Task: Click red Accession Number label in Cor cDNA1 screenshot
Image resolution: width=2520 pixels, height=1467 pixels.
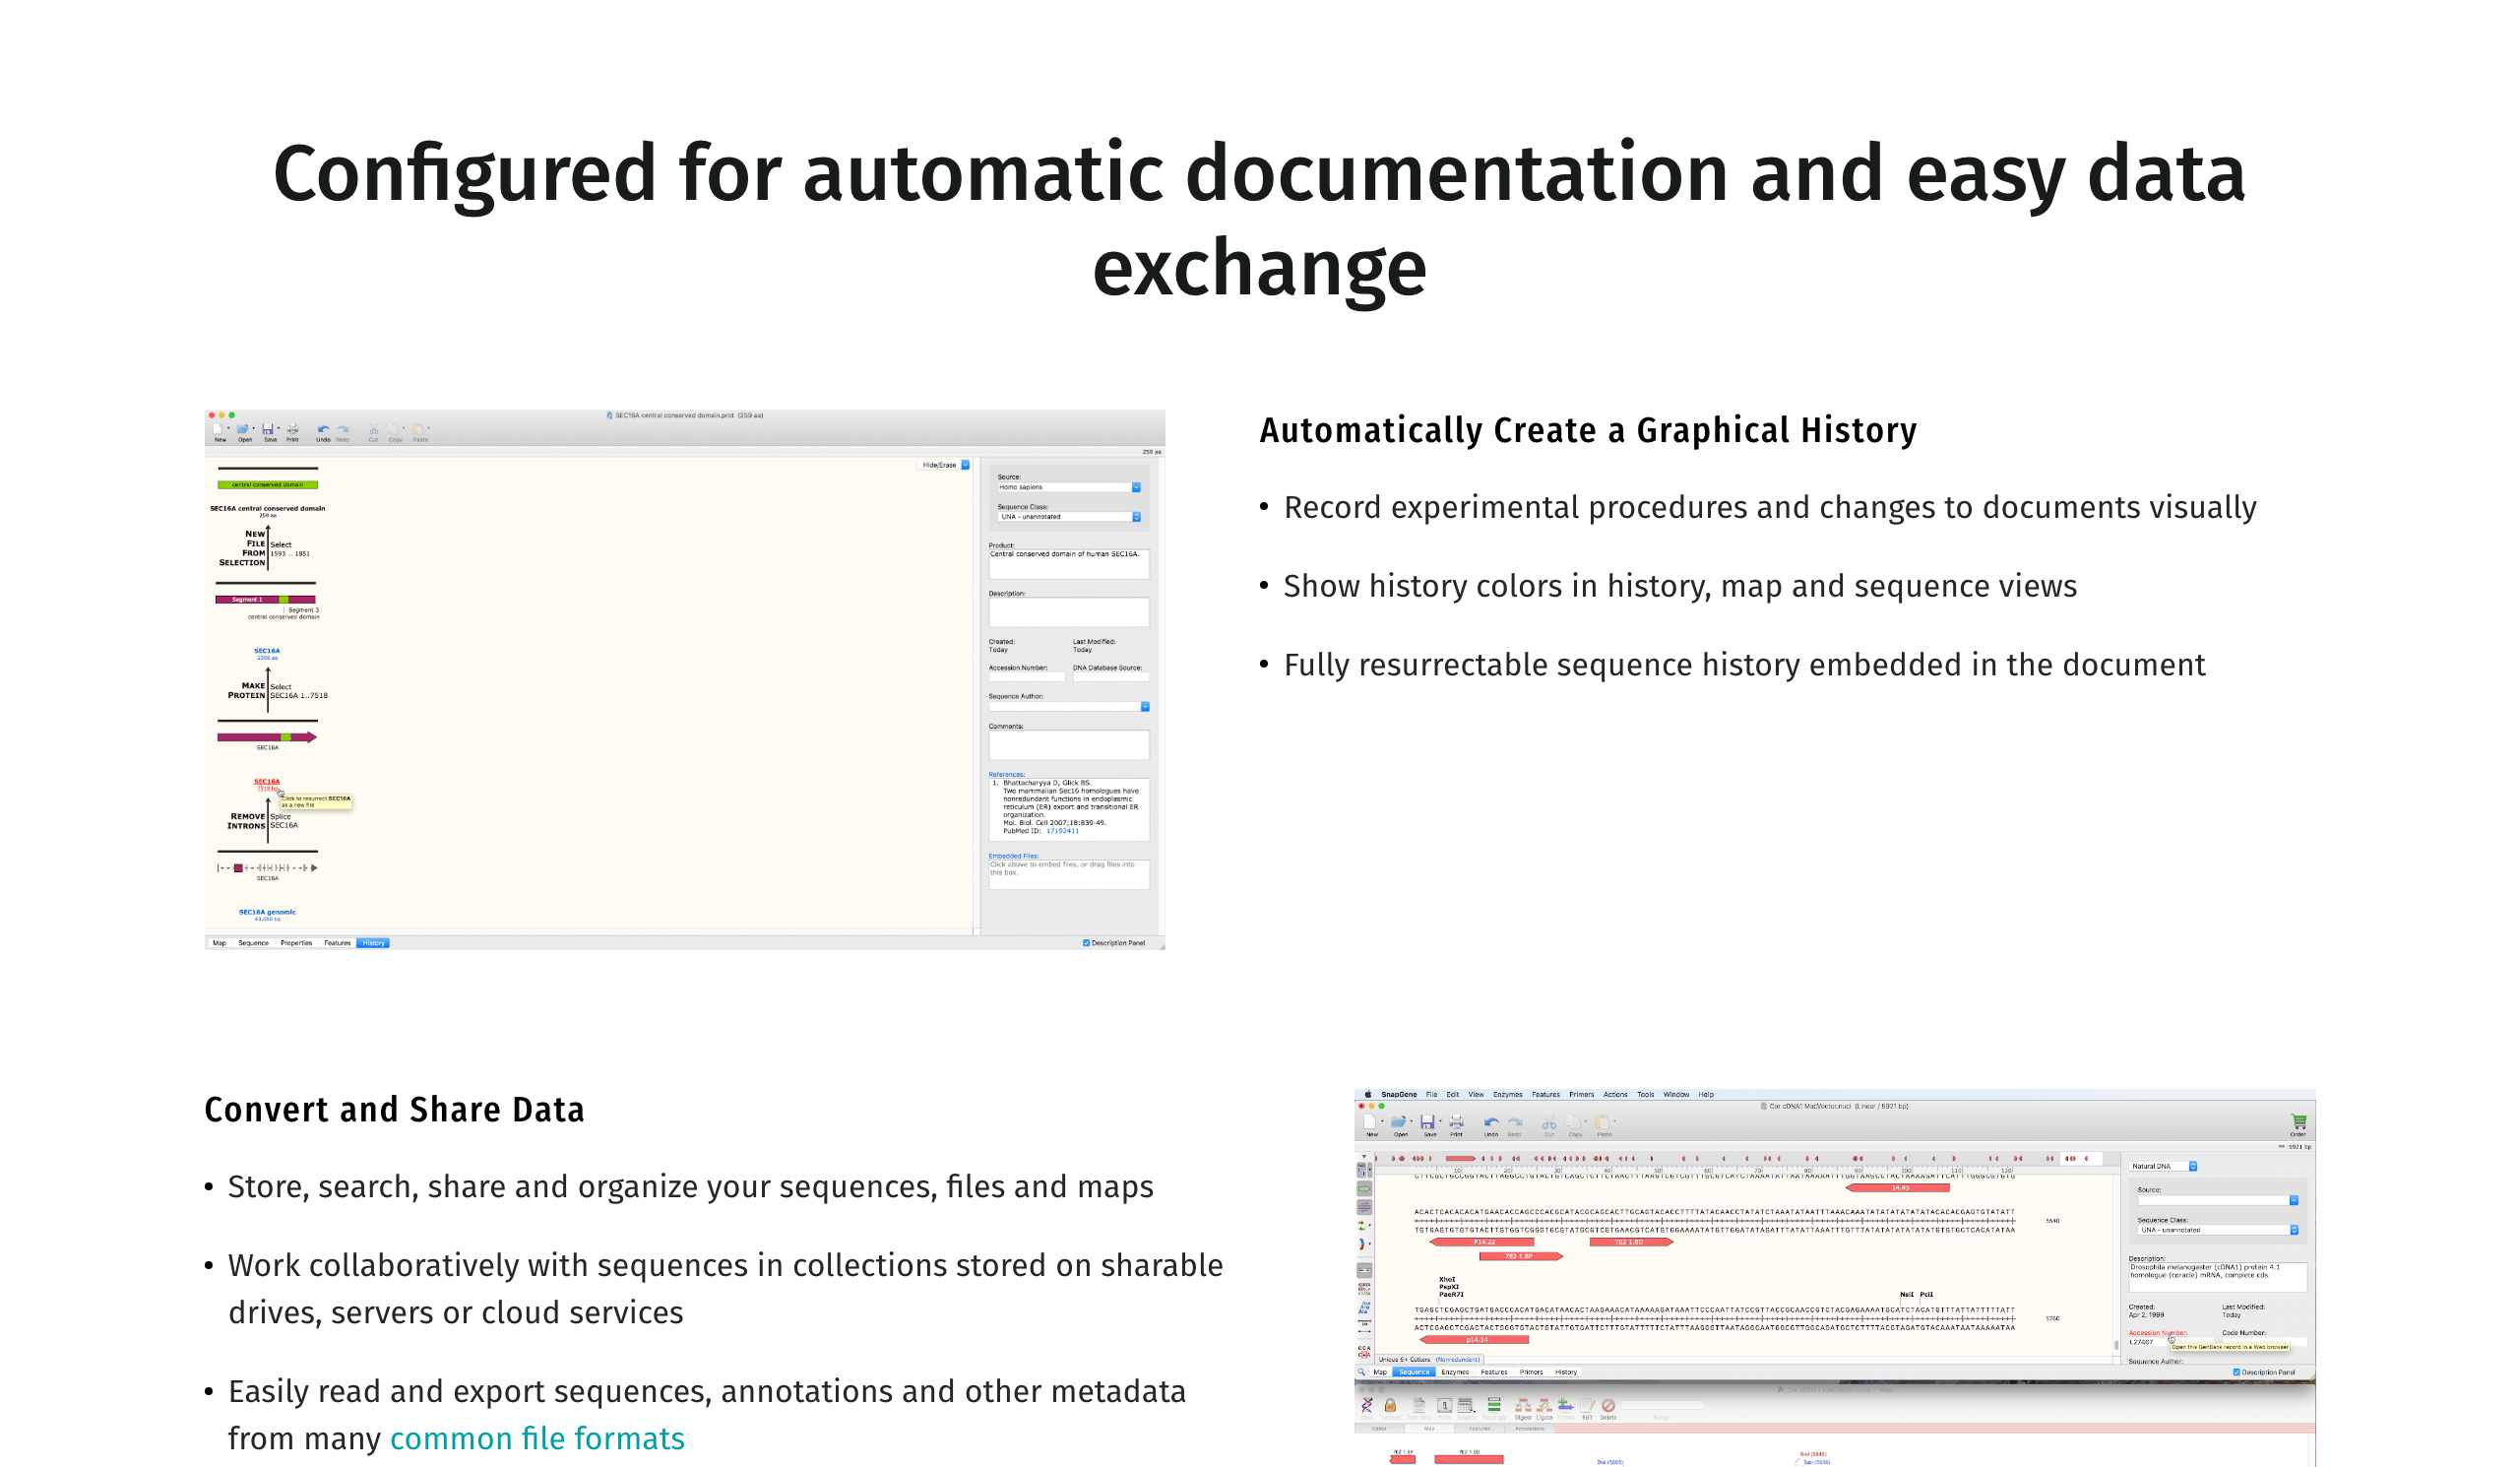Action: click(2157, 1333)
